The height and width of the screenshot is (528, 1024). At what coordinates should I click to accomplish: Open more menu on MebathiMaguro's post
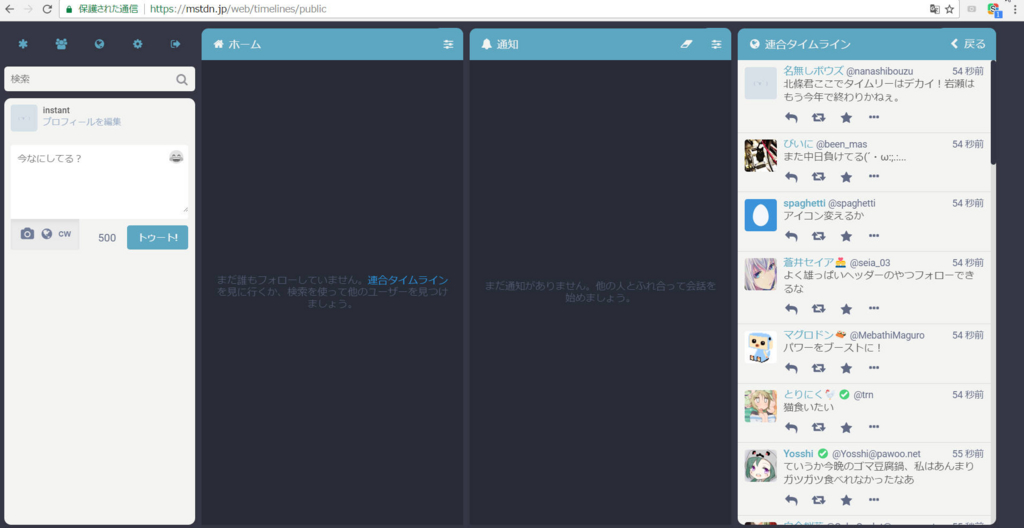[874, 367]
